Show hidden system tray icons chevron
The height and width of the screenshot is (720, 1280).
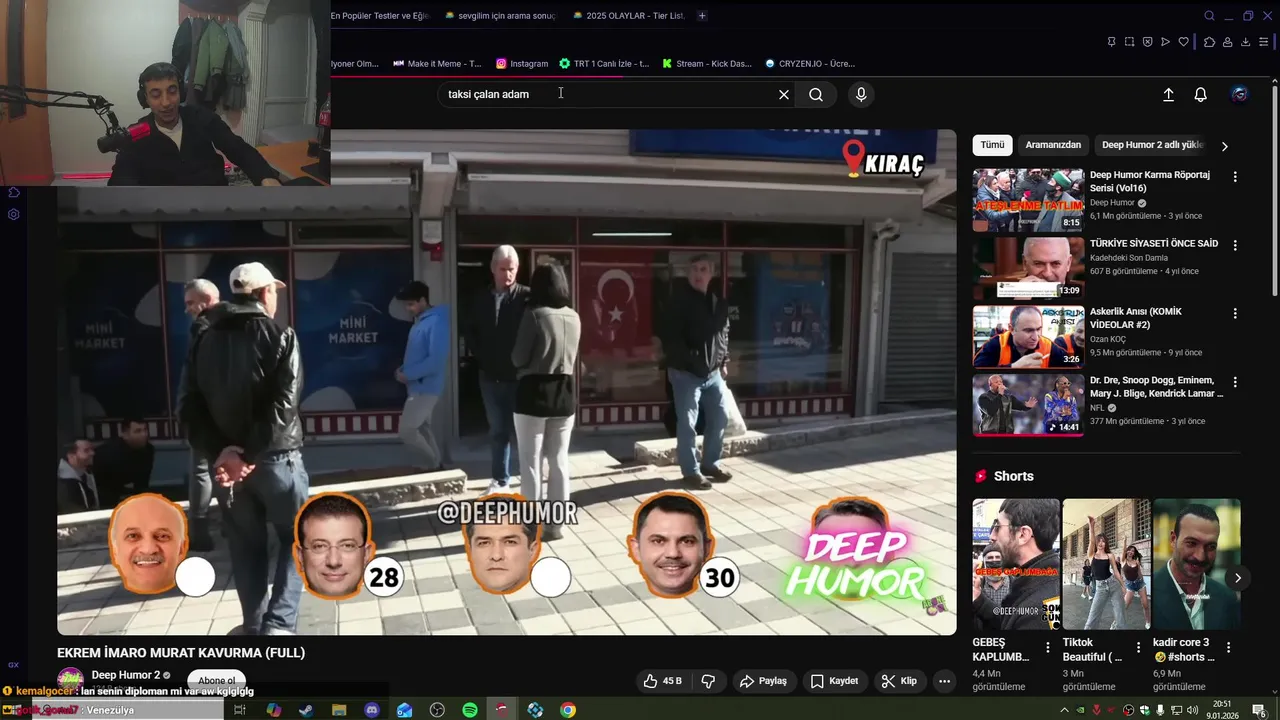click(1064, 710)
